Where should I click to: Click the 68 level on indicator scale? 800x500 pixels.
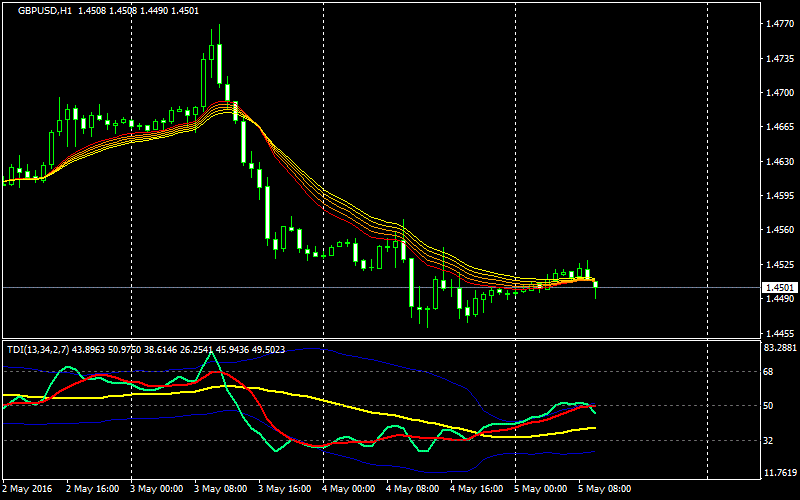[x=768, y=371]
